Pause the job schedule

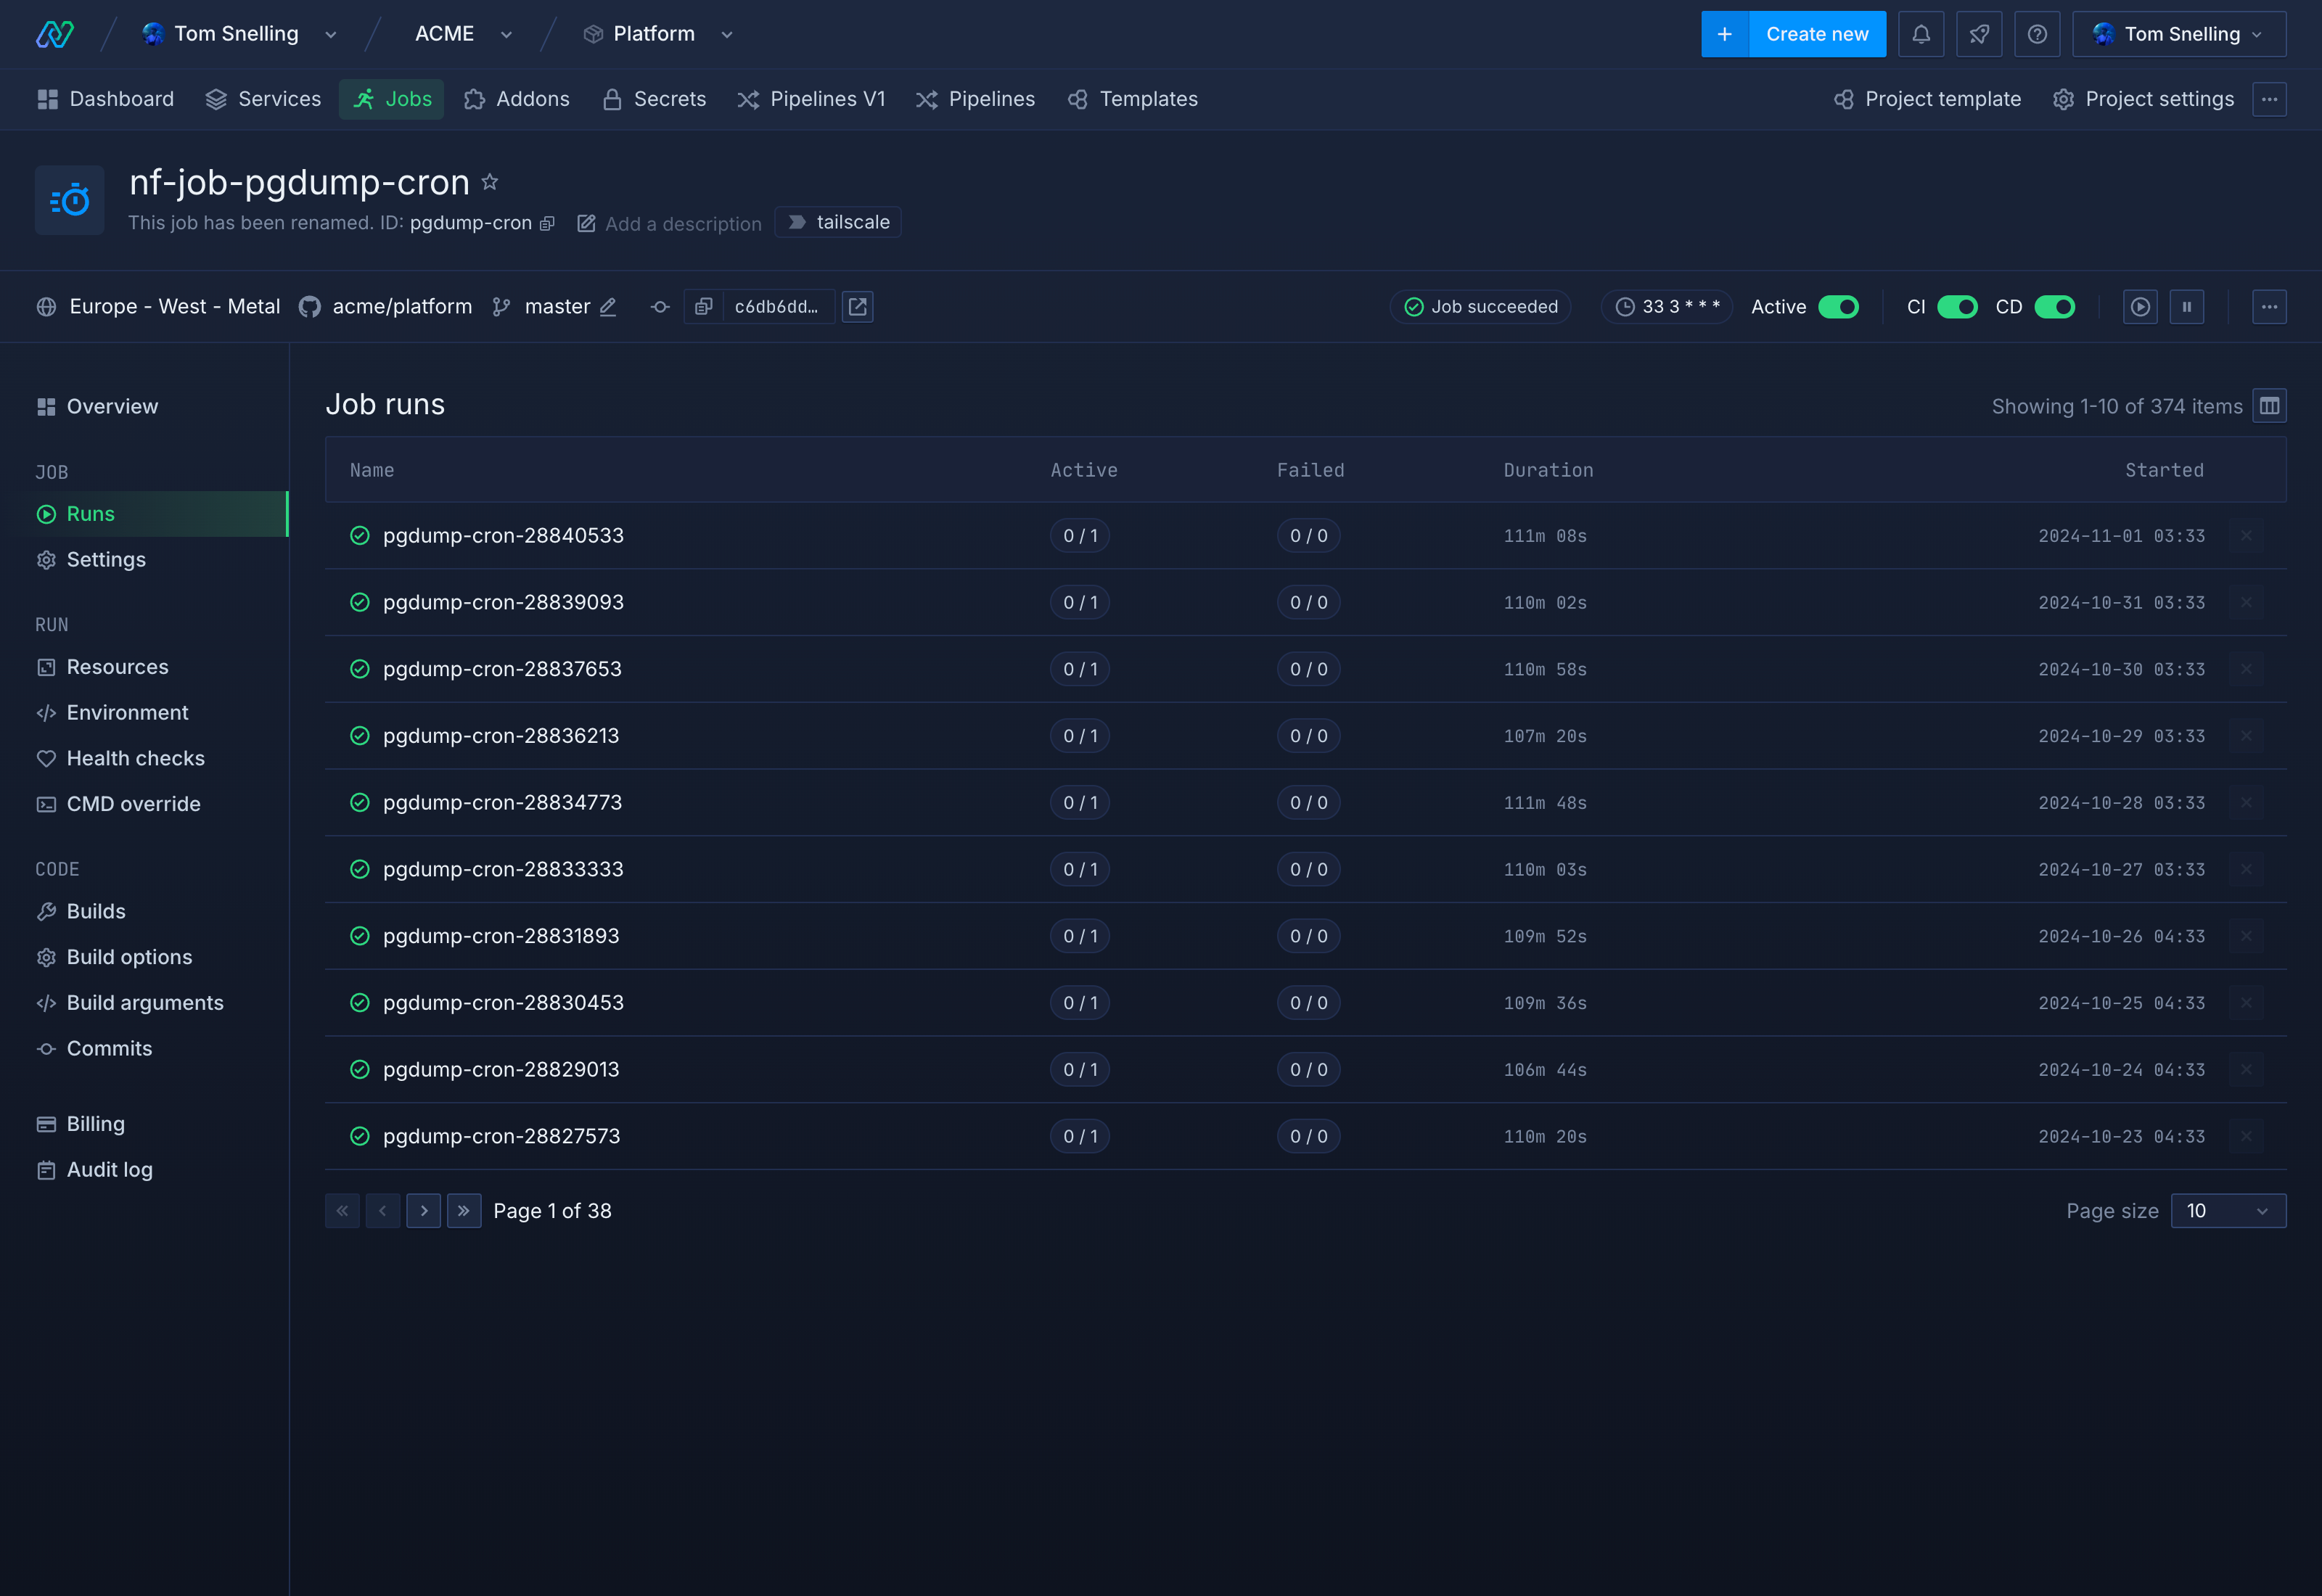tap(2186, 307)
